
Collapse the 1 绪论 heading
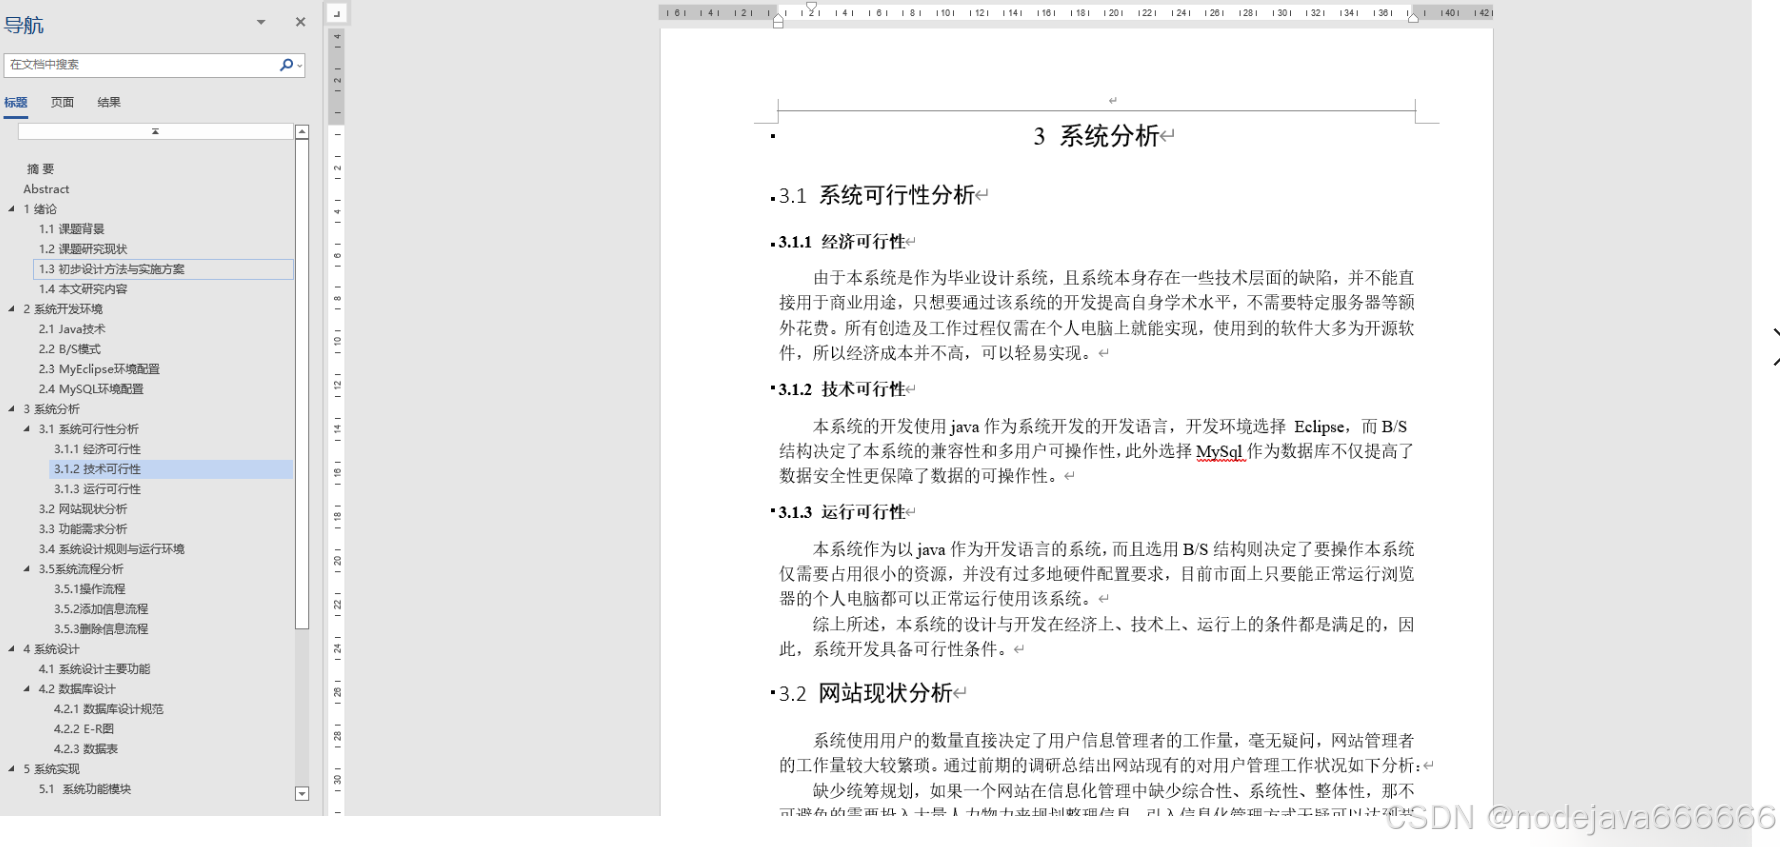point(12,209)
